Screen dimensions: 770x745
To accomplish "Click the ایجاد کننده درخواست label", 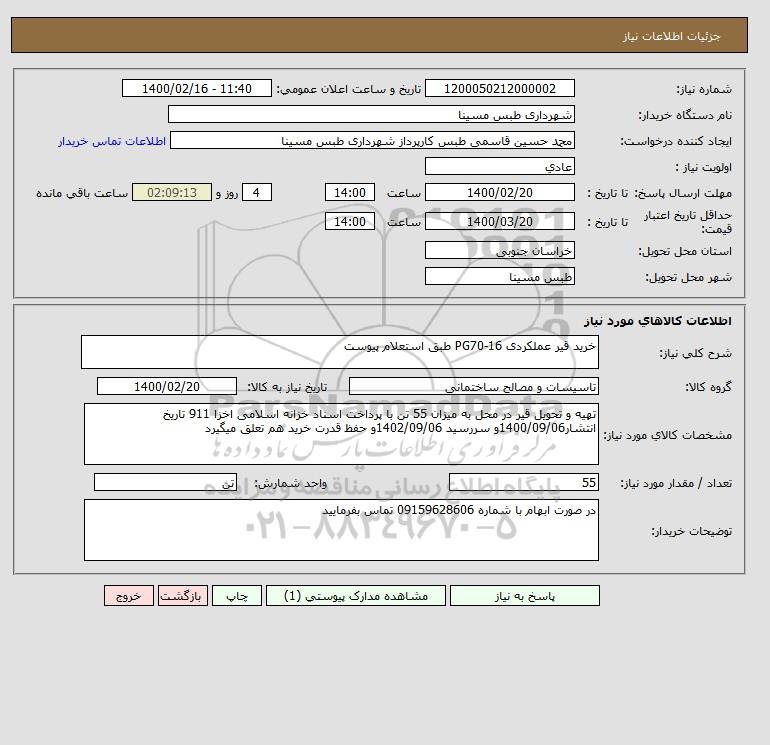I will click(x=676, y=141).
